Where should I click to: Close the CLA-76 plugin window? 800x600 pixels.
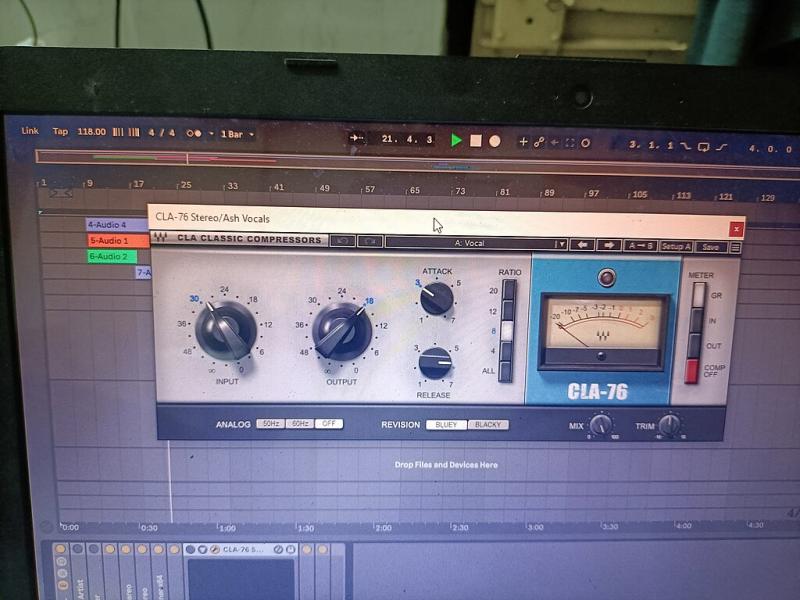(x=736, y=230)
